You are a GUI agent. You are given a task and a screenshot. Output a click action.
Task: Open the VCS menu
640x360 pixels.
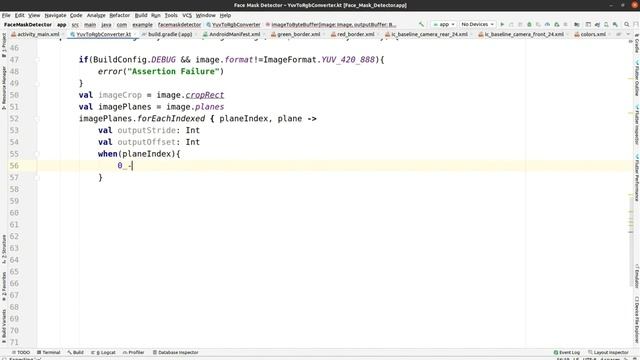click(x=187, y=15)
